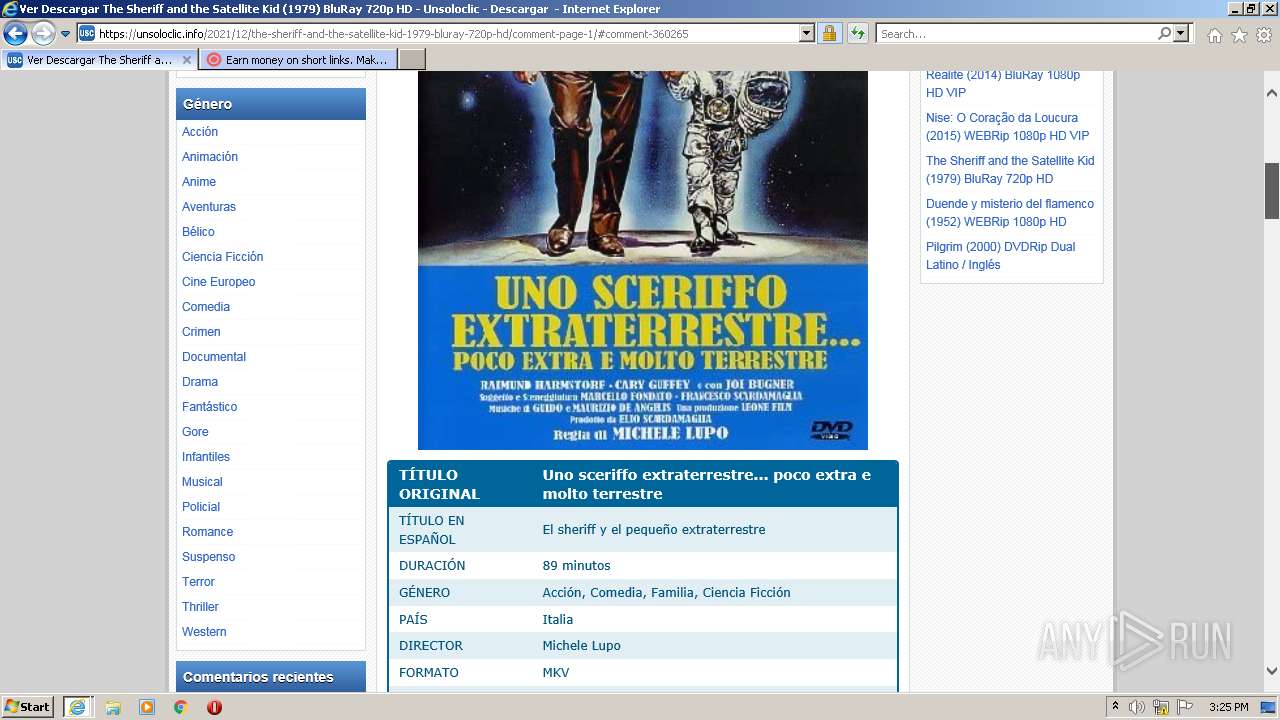Open The Sheriff and the Satellite Kid link

[1010, 170]
